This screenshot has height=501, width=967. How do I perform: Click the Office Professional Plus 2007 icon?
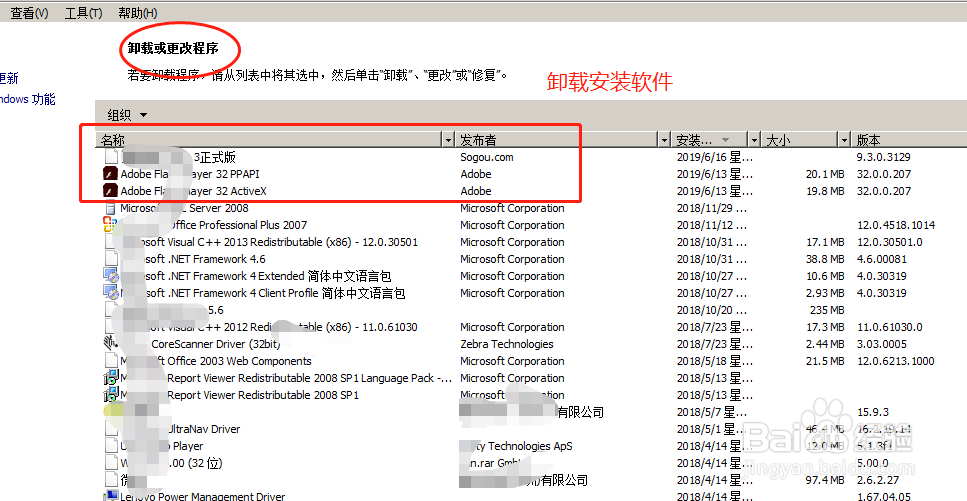[x=110, y=225]
